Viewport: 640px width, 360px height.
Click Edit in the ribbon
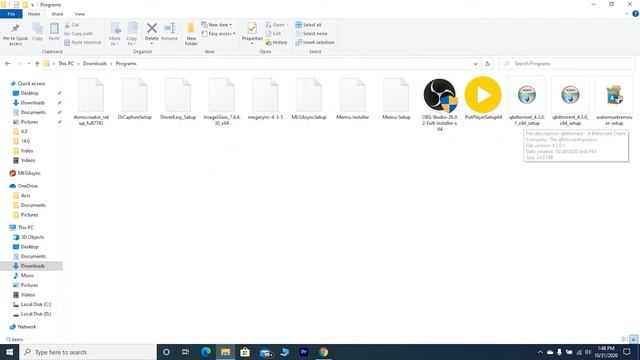[x=273, y=33]
